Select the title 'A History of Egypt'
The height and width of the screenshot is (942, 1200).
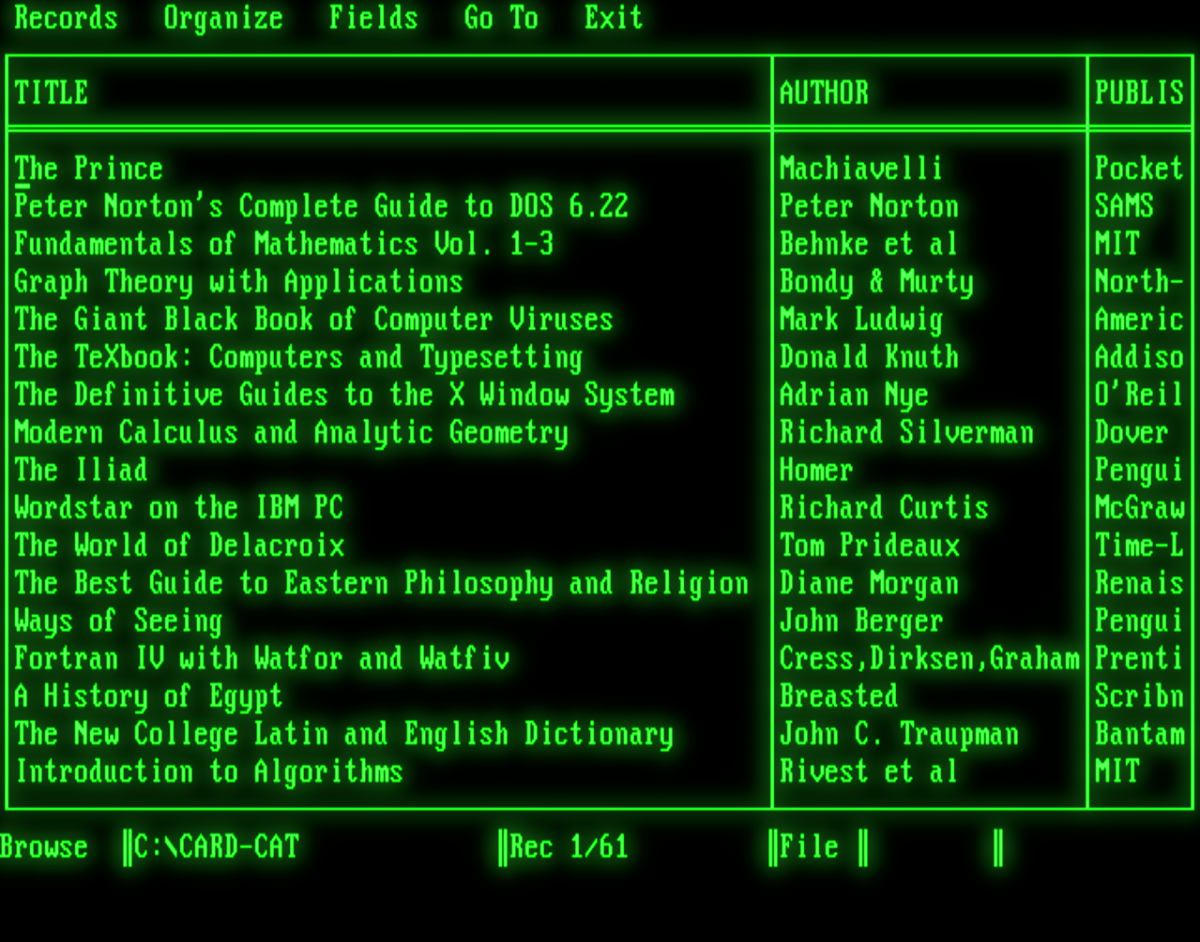point(149,697)
